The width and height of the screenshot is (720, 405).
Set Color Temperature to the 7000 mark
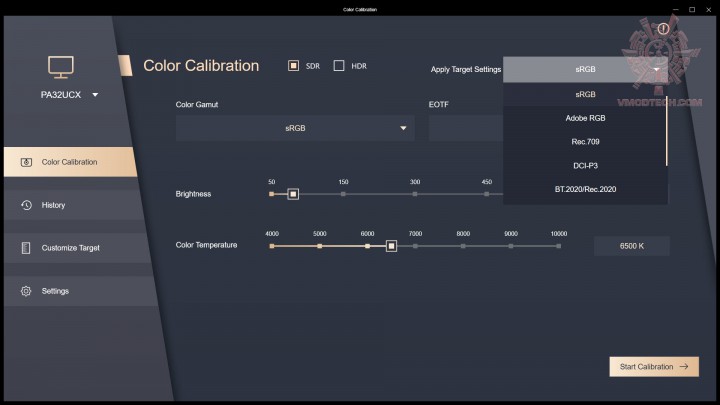(x=415, y=246)
